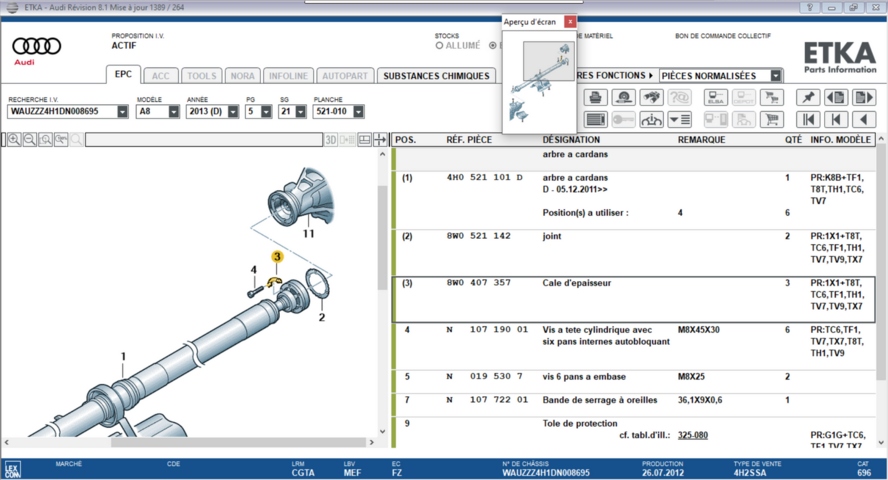Switch to the ACC tab

pyautogui.click(x=160, y=76)
